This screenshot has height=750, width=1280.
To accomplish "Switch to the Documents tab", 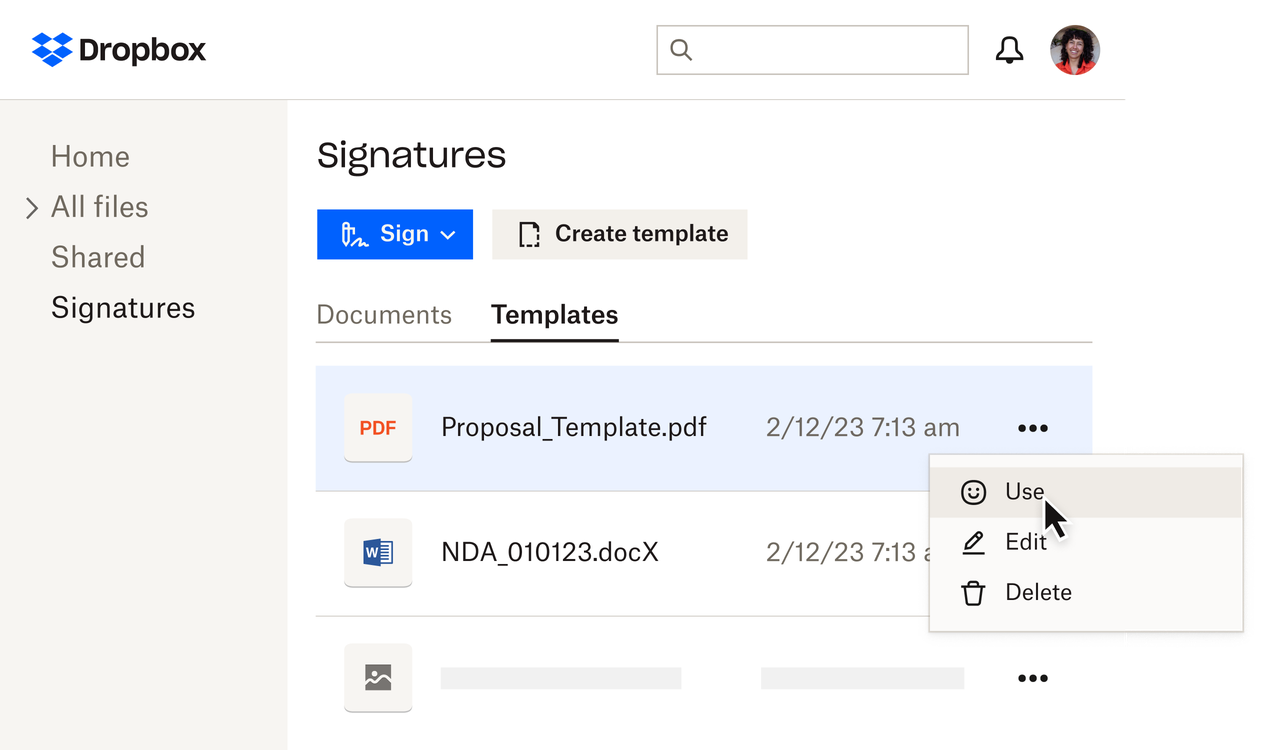I will point(384,315).
